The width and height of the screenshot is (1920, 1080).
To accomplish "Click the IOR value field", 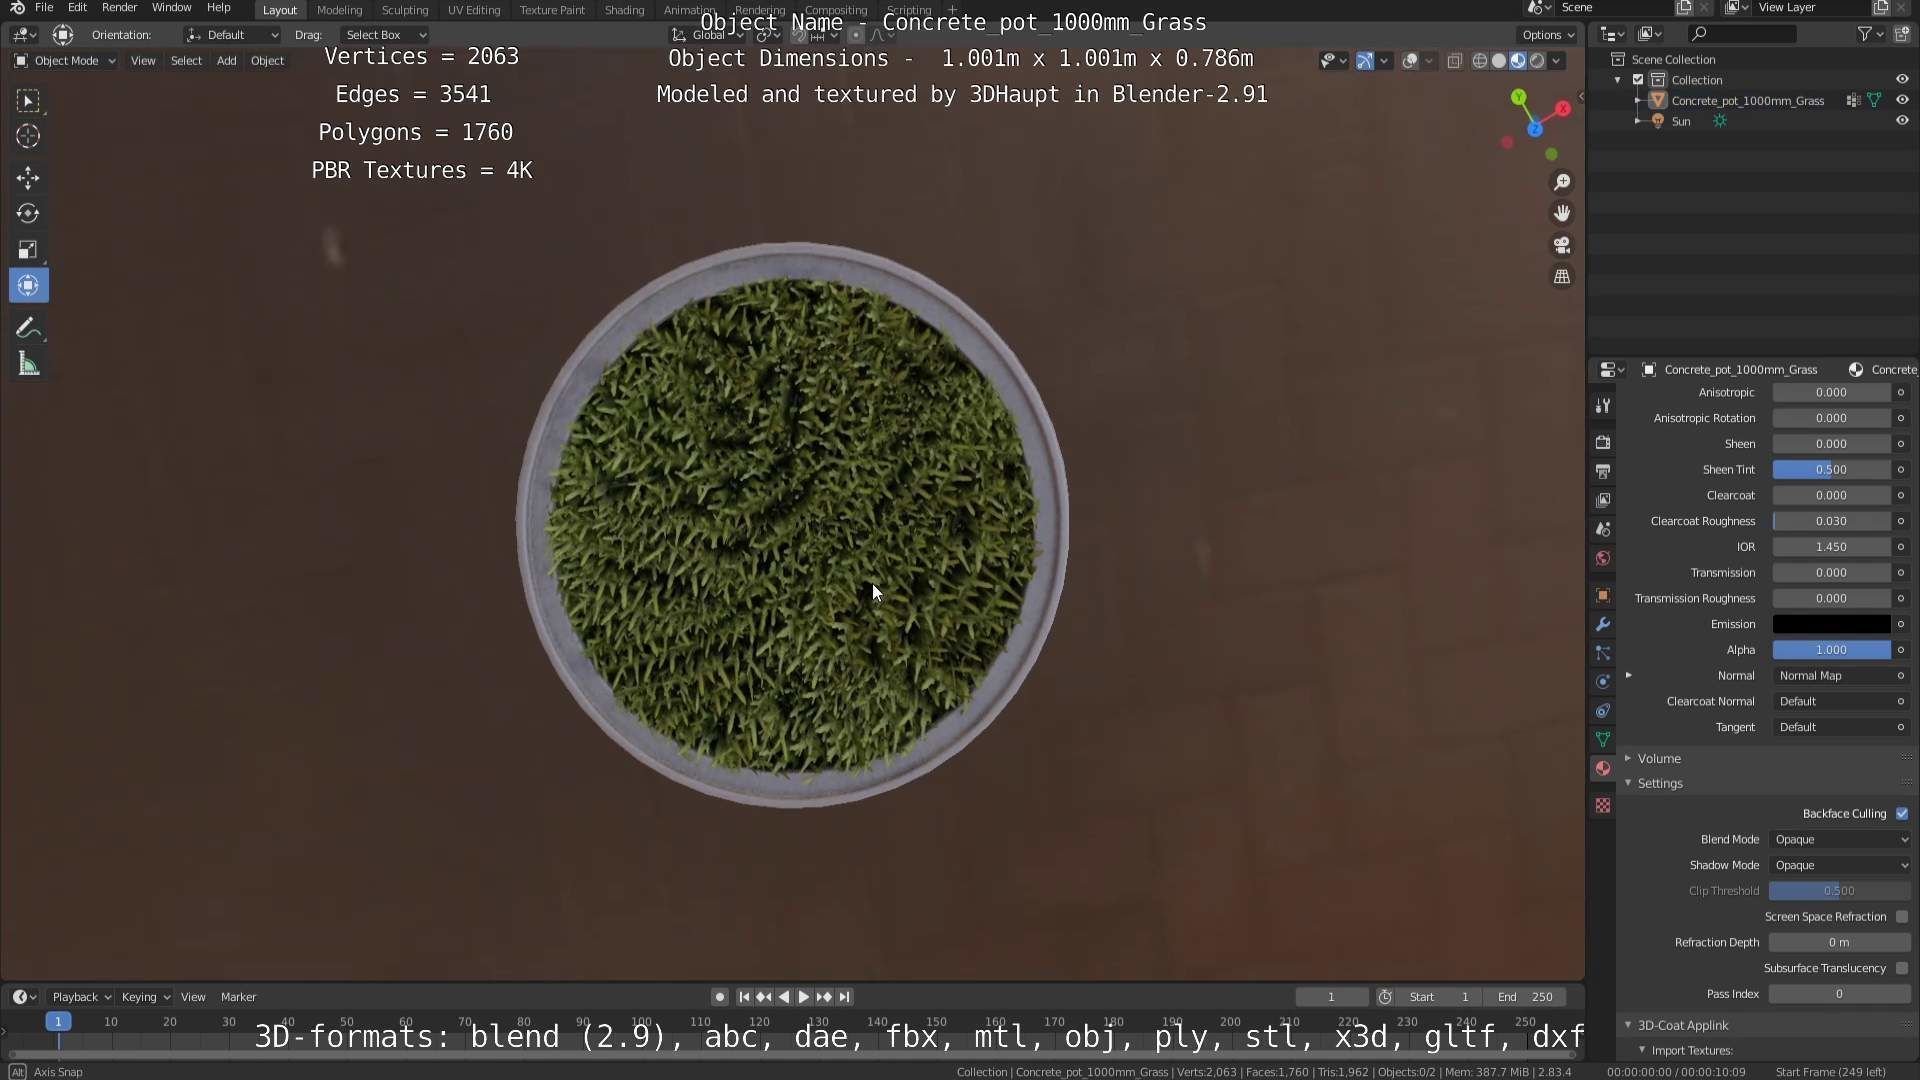I will click(x=1831, y=547).
